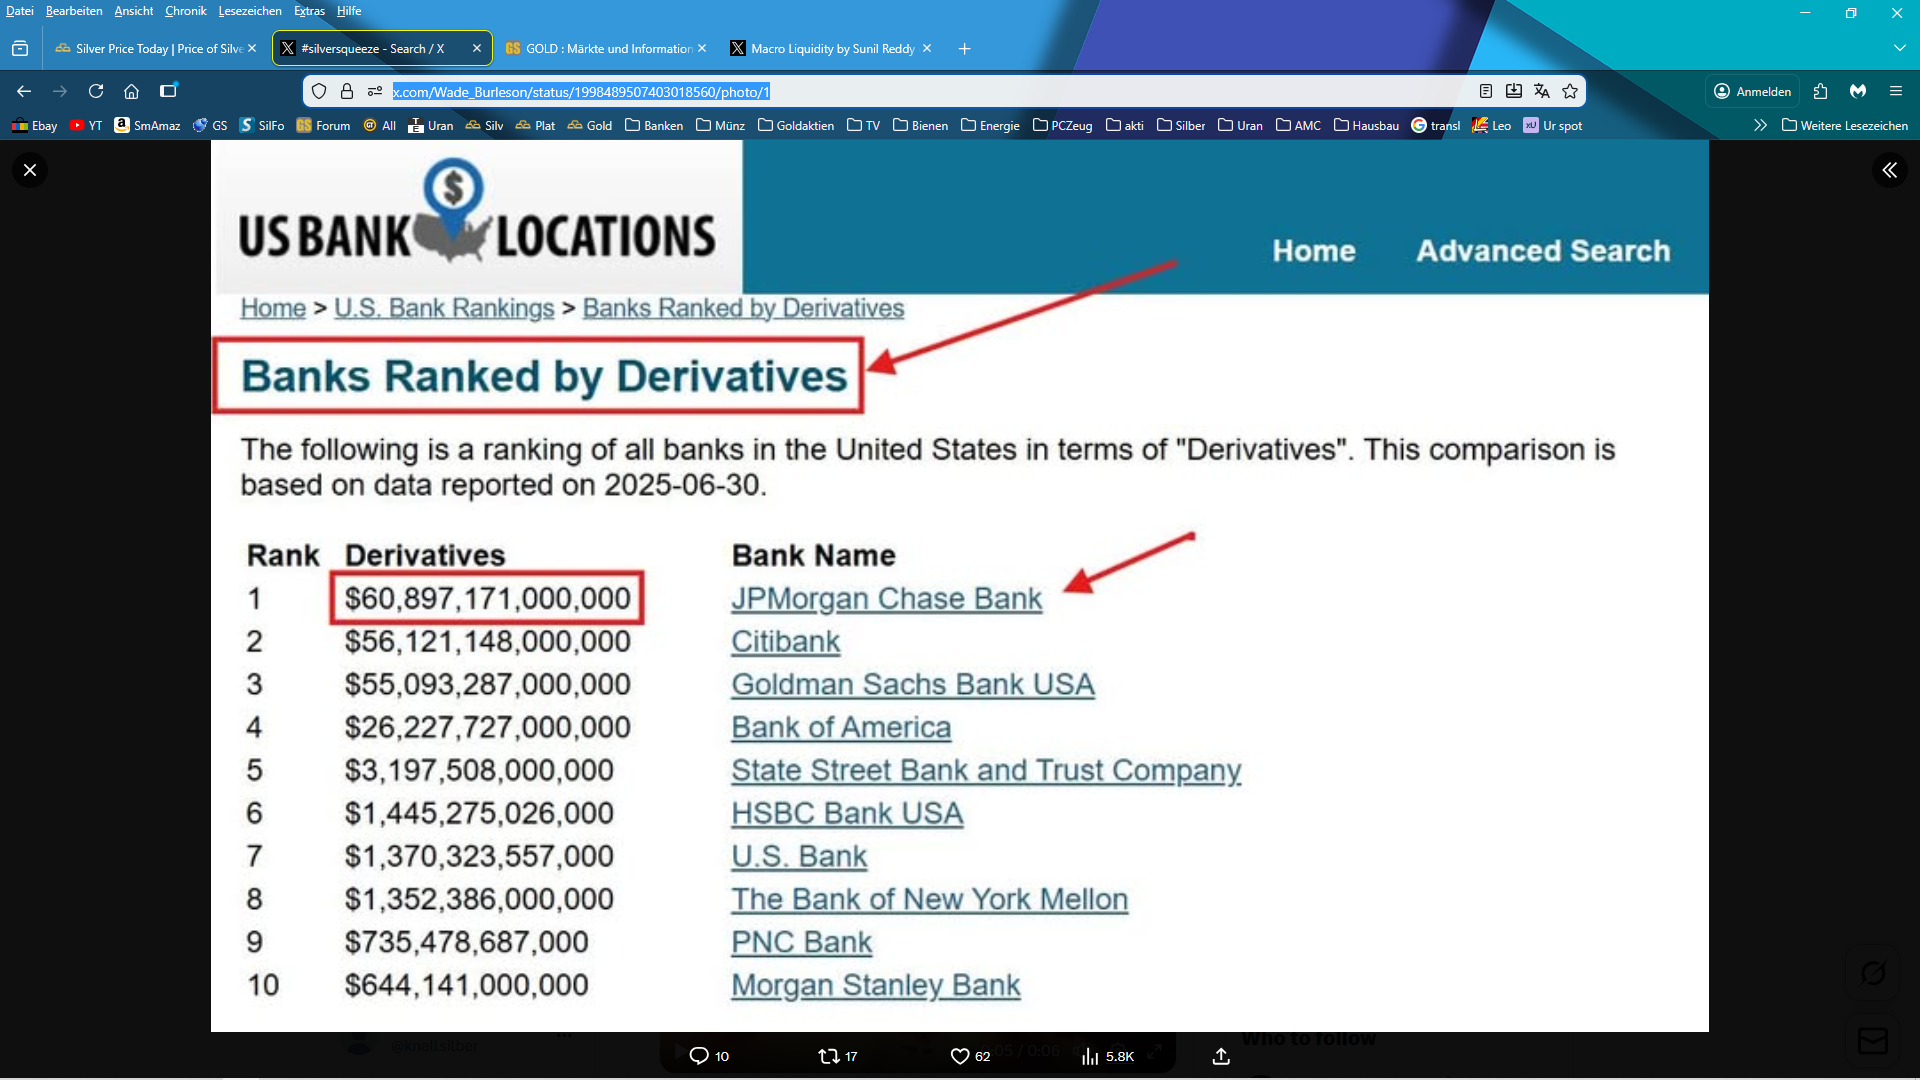1920x1080 pixels.
Task: Click the reply comment icon
Action: (699, 1056)
